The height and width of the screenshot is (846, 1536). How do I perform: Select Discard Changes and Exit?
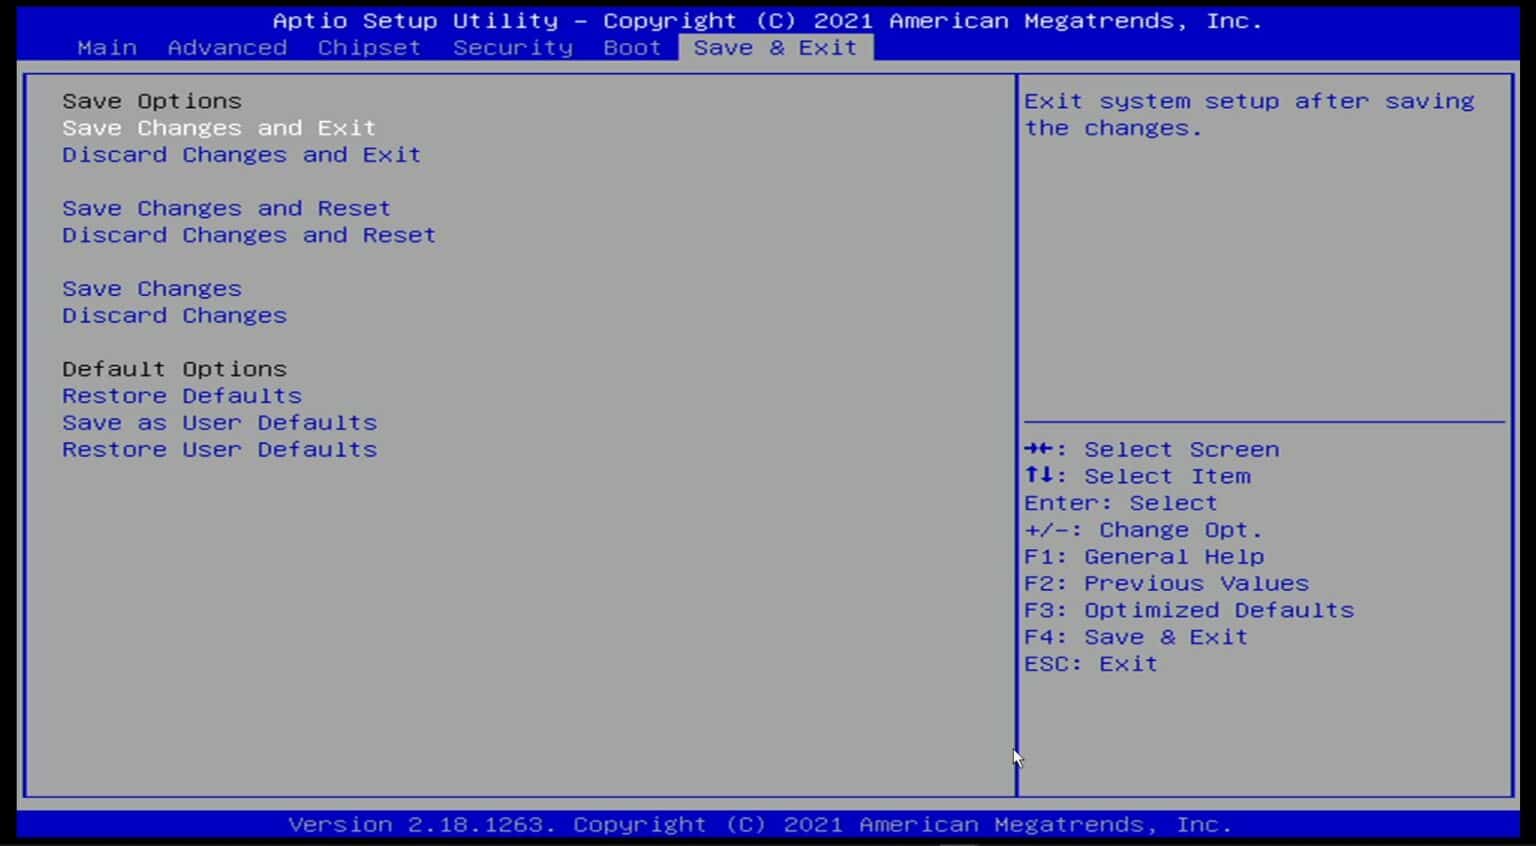click(240, 154)
